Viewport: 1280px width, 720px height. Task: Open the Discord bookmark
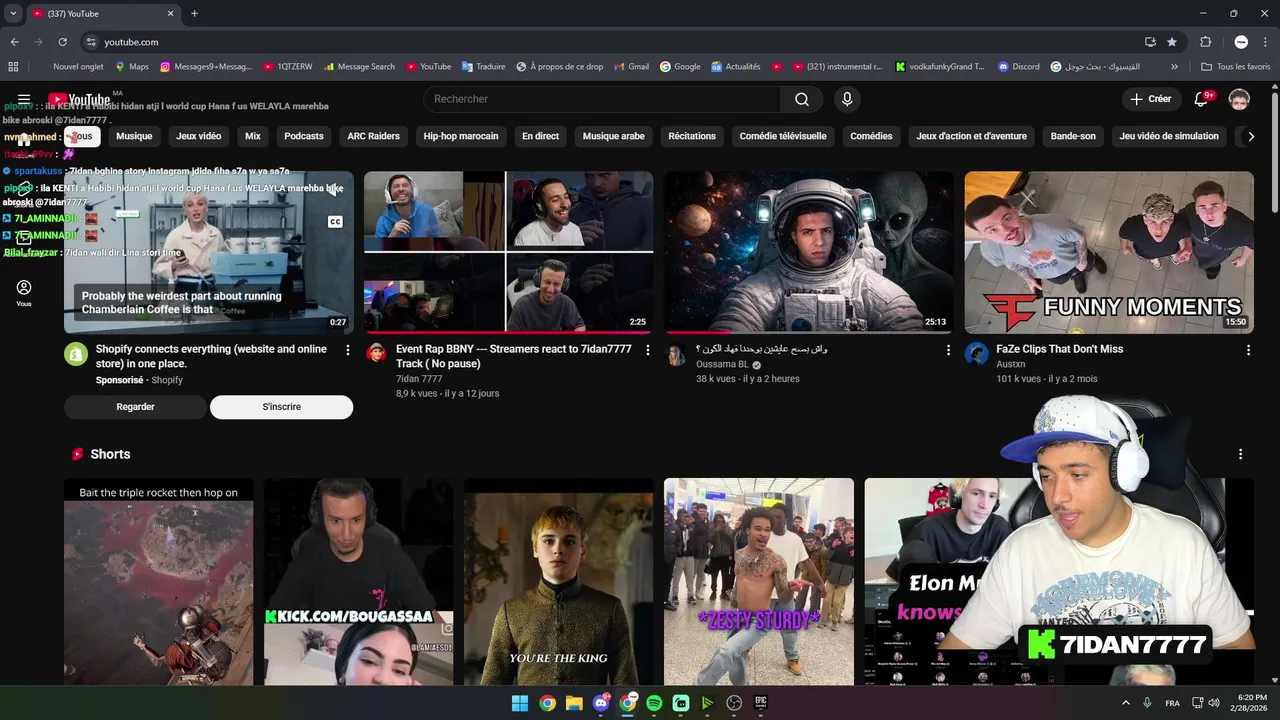(1018, 67)
